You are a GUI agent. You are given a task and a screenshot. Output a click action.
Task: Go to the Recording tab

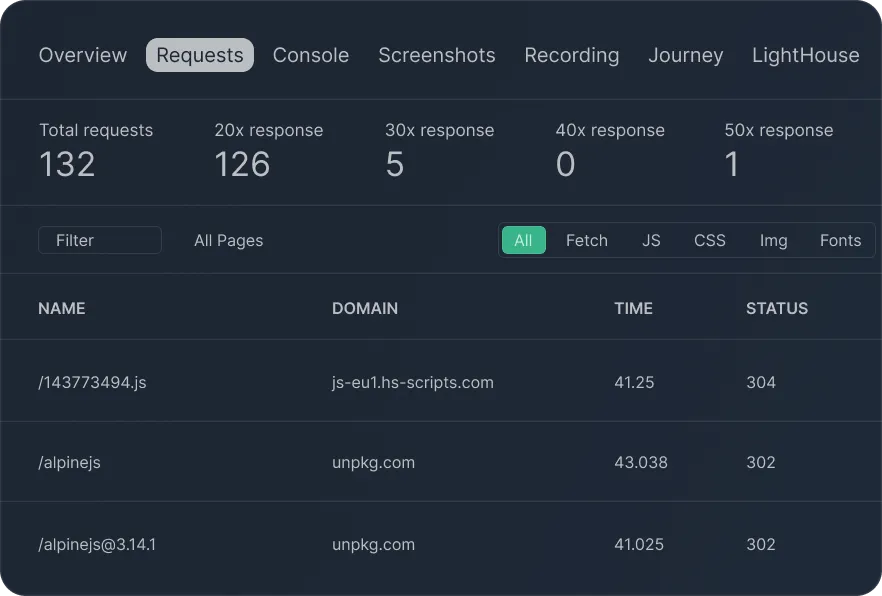[572, 55]
